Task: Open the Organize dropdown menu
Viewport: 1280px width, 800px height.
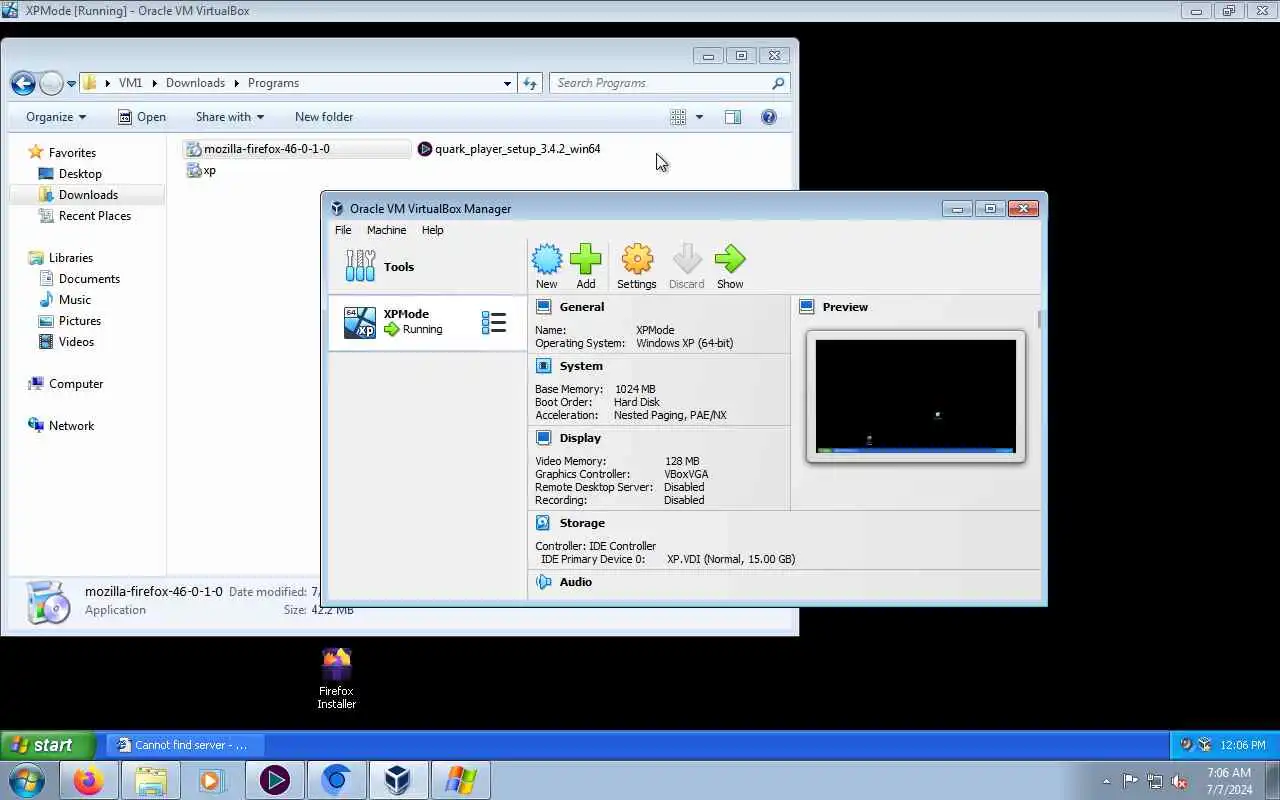Action: (56, 117)
